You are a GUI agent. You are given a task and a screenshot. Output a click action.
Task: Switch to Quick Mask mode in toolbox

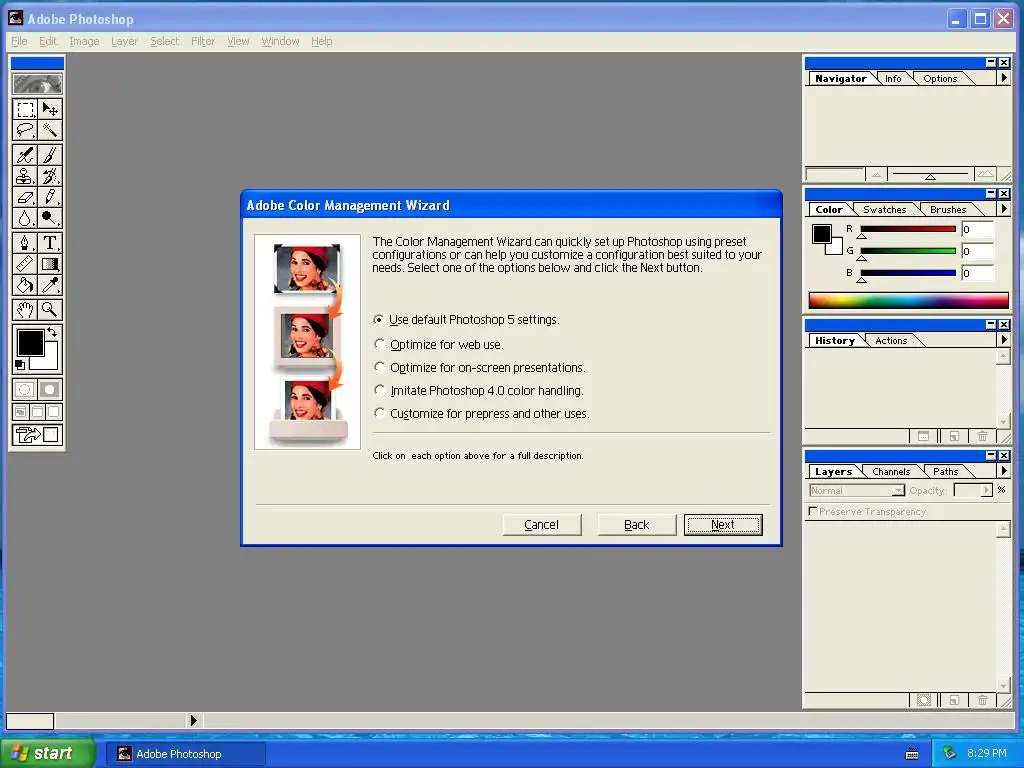pyautogui.click(x=50, y=390)
